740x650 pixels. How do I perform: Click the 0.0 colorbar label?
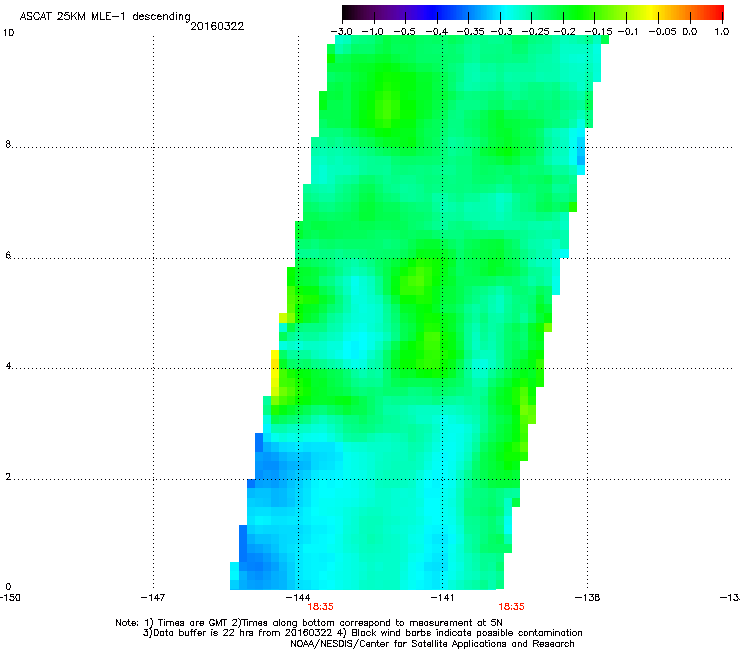690,32
